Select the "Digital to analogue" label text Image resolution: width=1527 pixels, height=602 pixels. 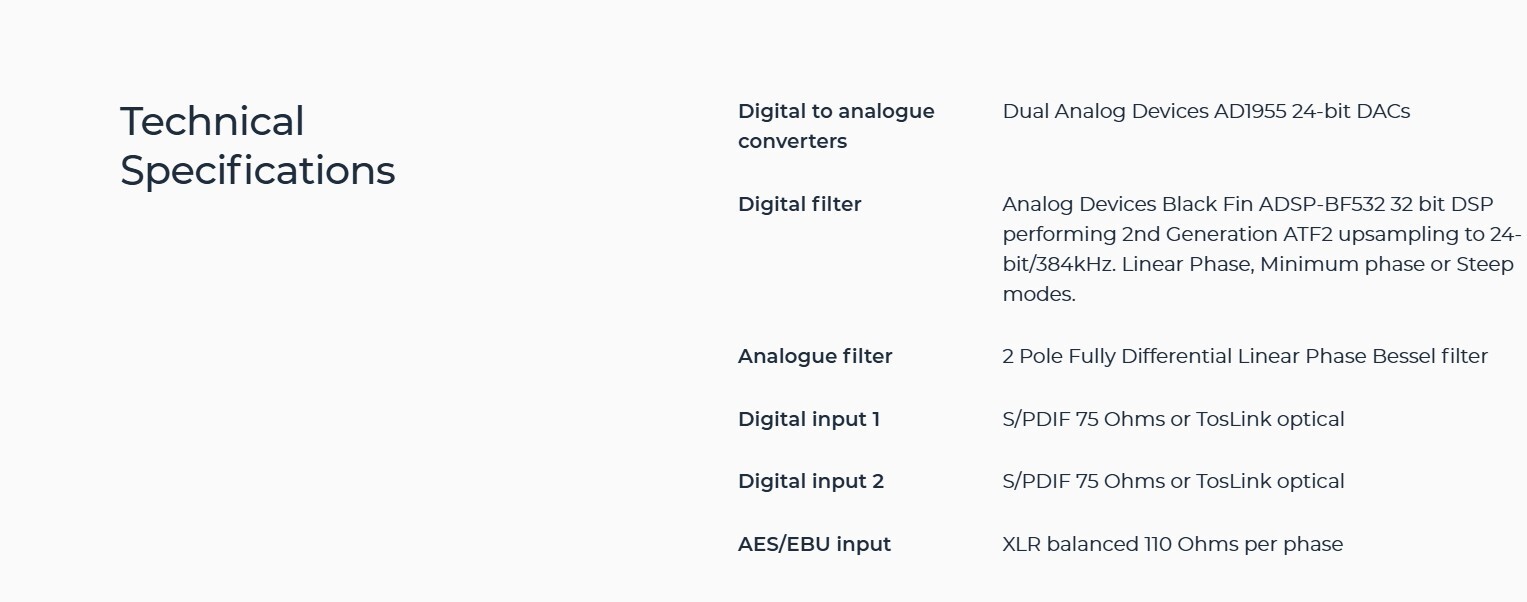pos(836,111)
